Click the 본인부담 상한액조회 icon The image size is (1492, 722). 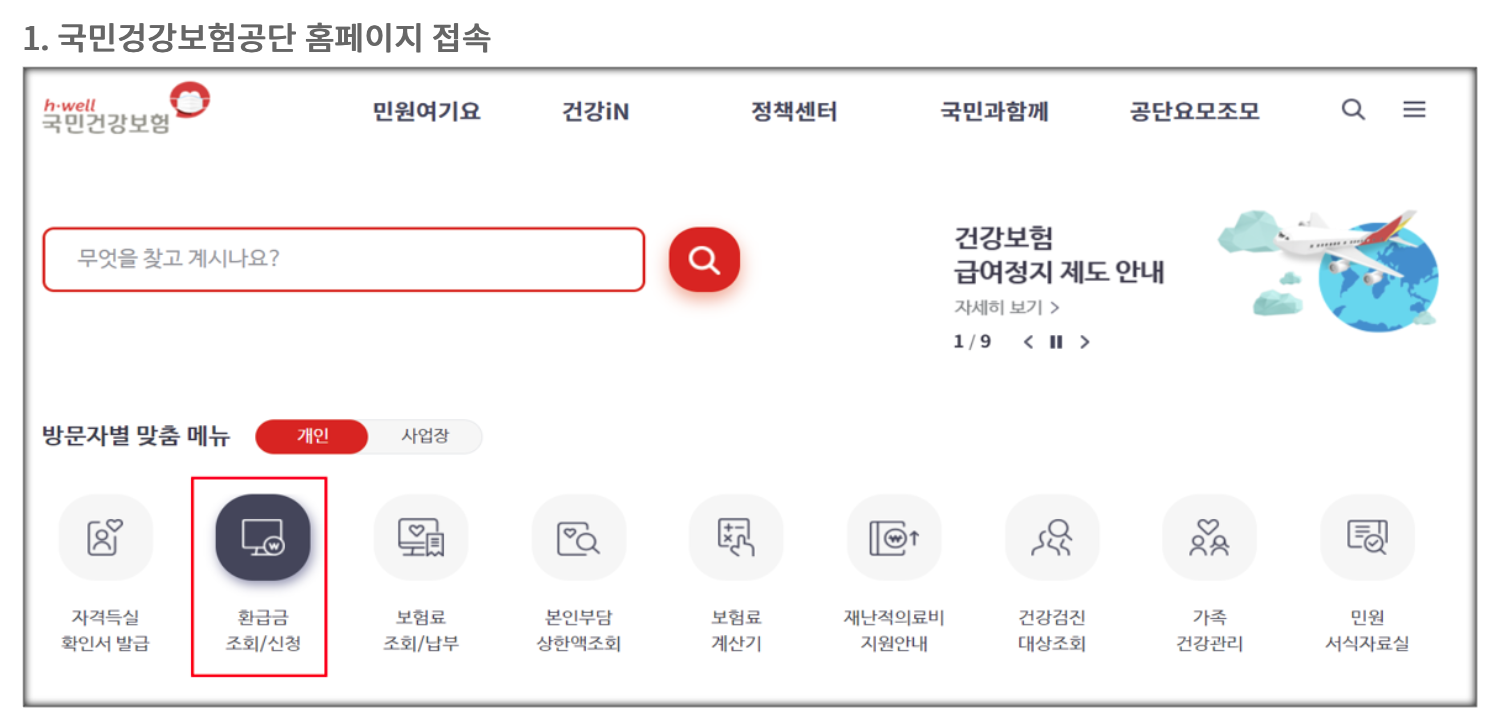[579, 537]
